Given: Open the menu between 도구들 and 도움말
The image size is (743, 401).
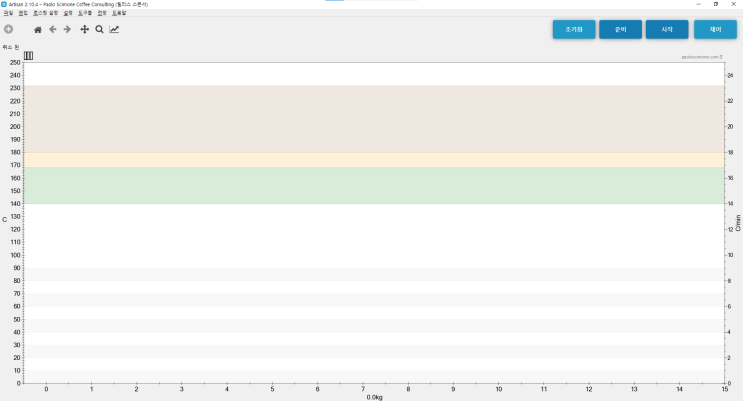Looking at the screenshot, I should 102,13.
